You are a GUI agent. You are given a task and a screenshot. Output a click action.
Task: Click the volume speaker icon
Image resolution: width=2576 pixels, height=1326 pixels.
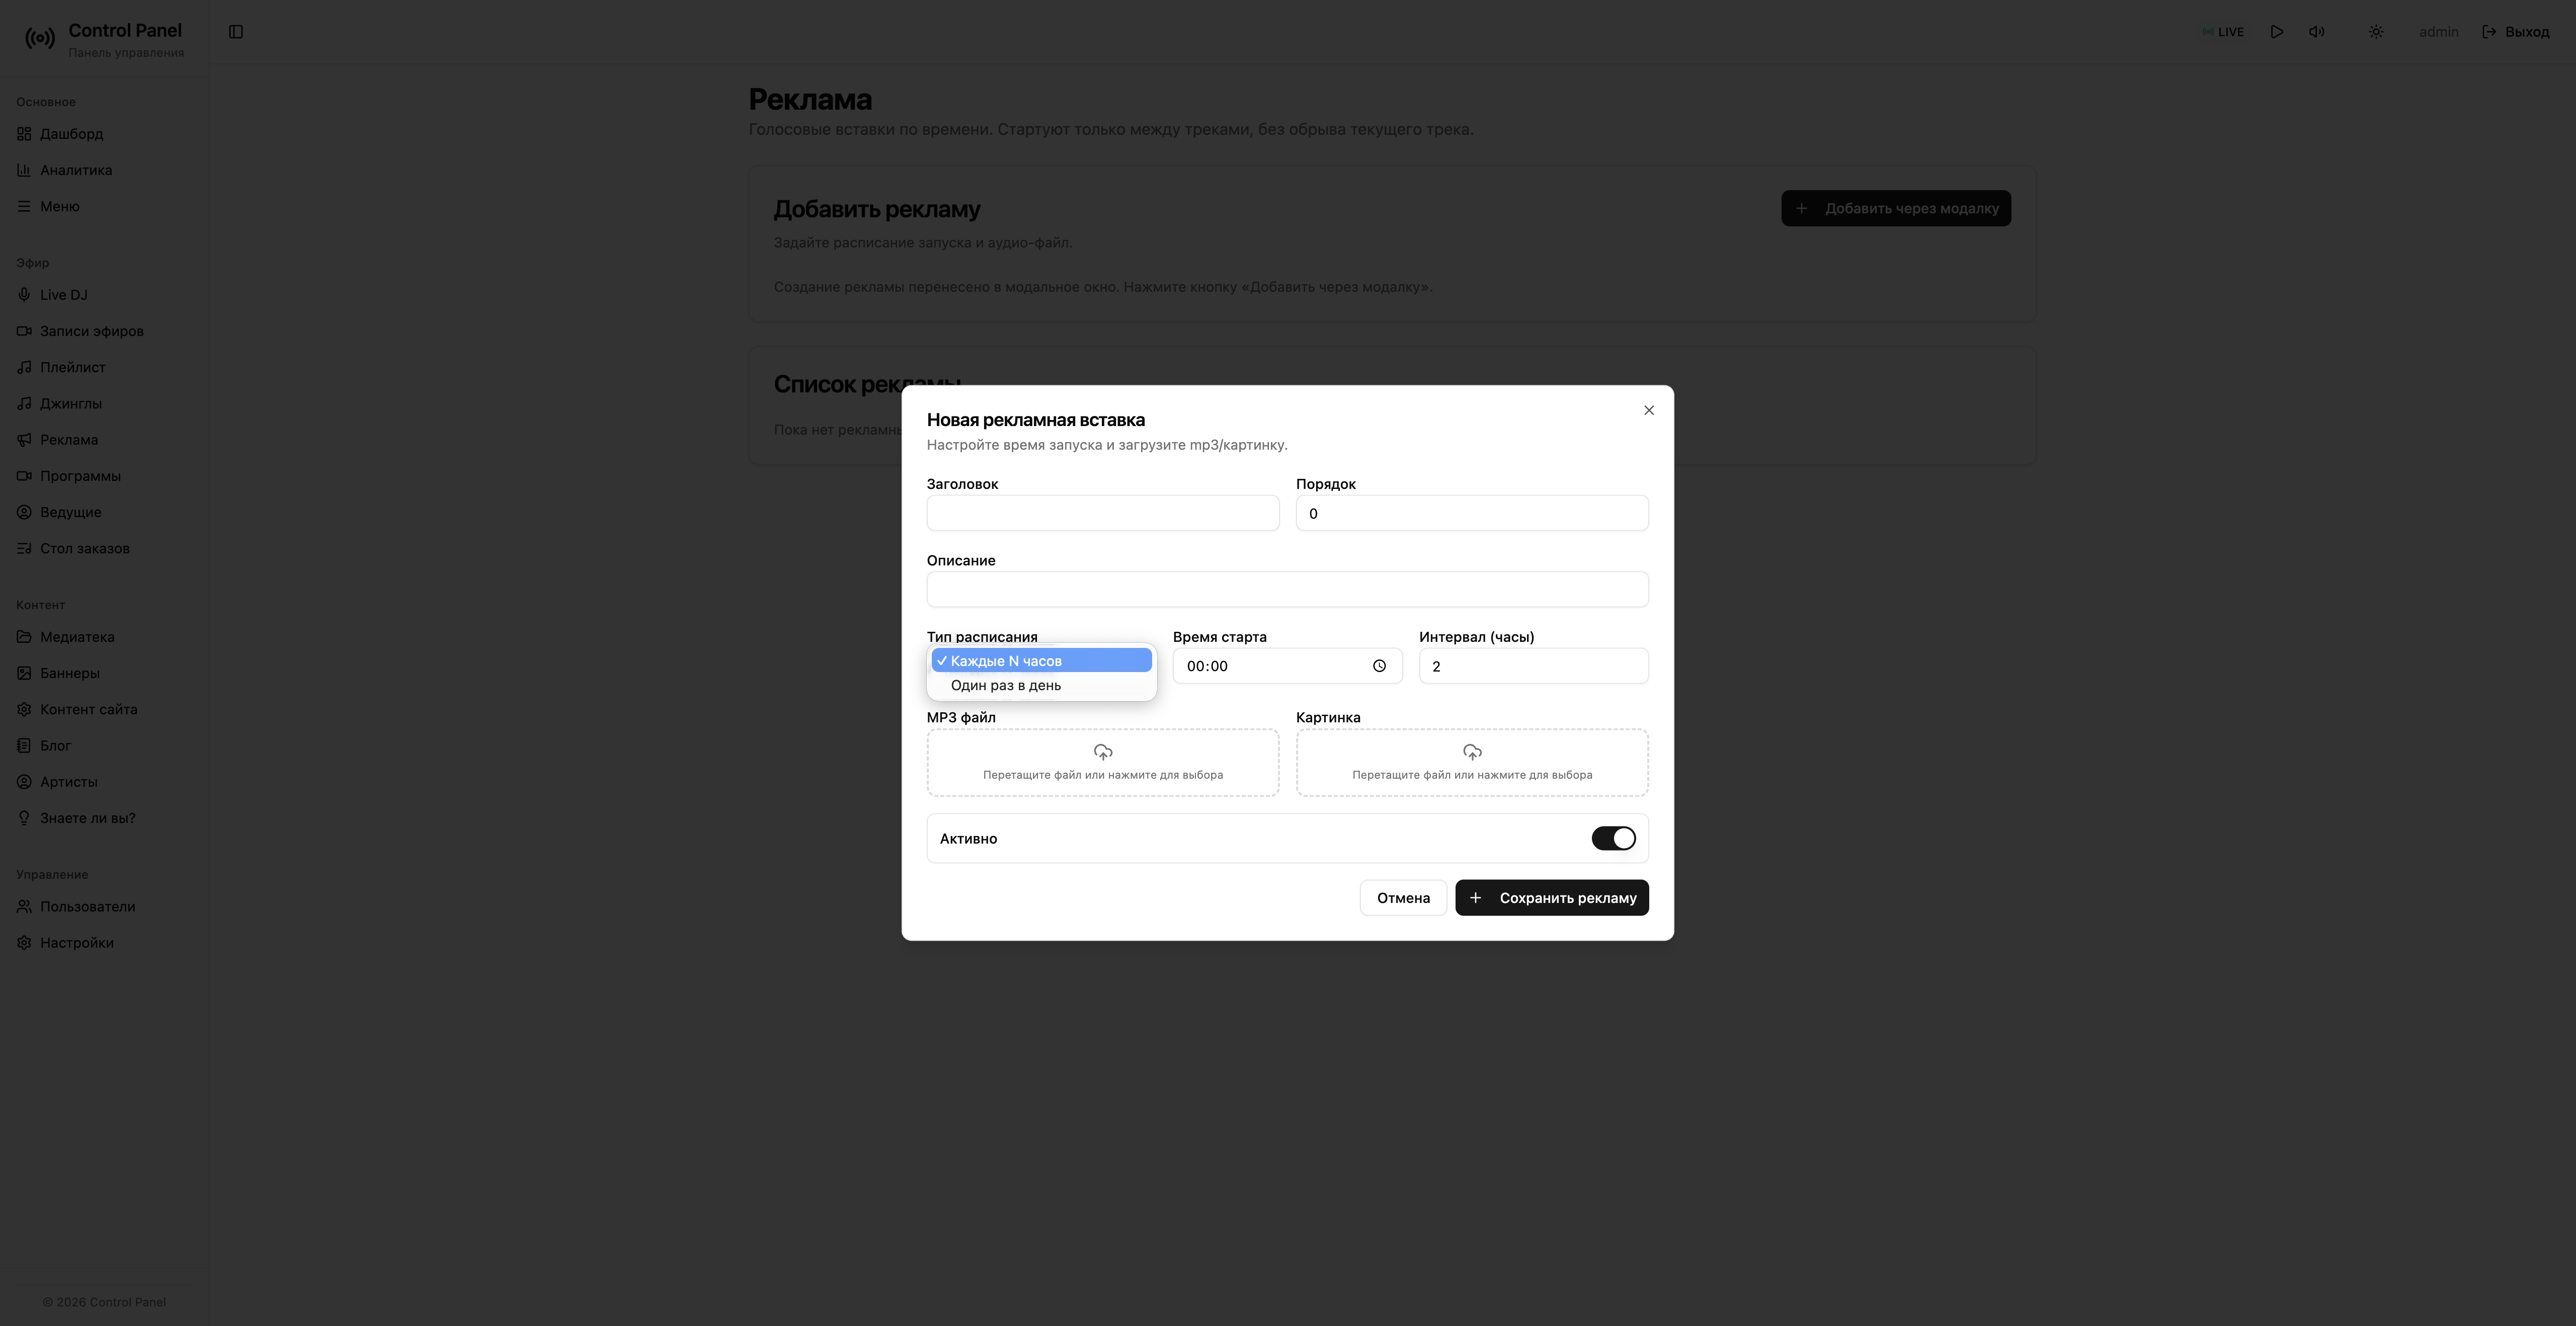pos(2316,32)
